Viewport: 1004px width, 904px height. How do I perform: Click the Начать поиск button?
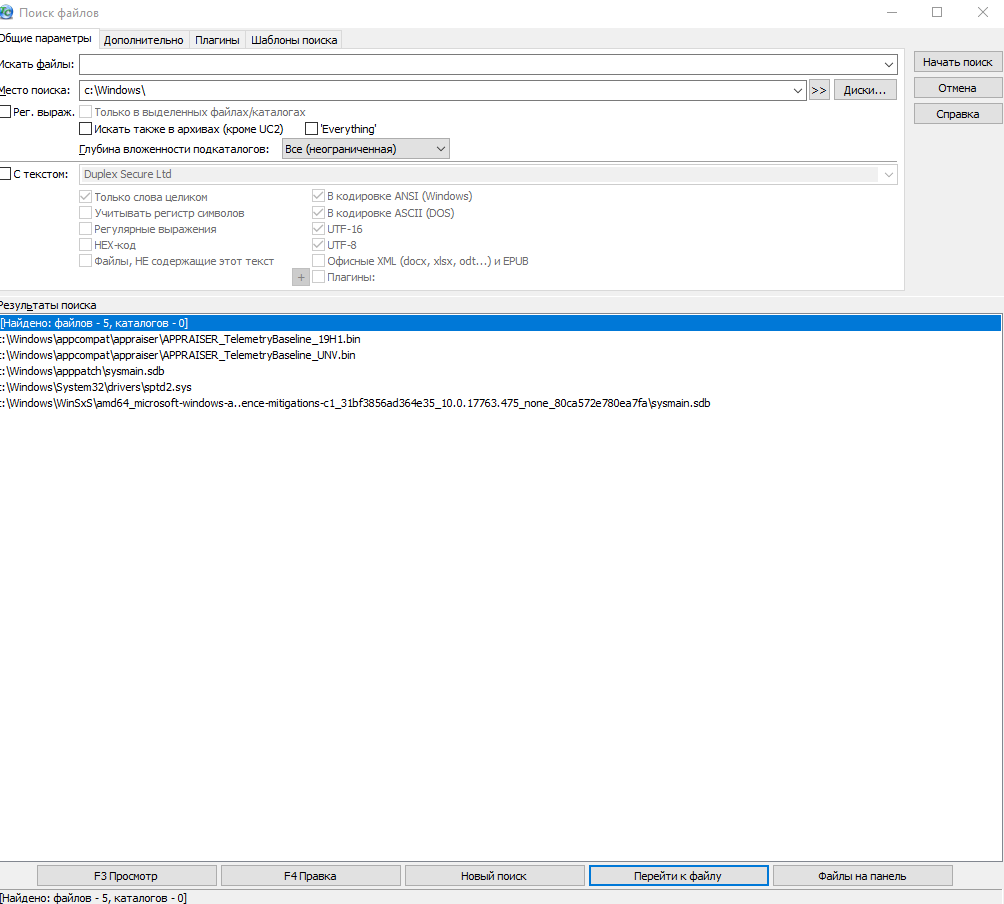point(958,62)
